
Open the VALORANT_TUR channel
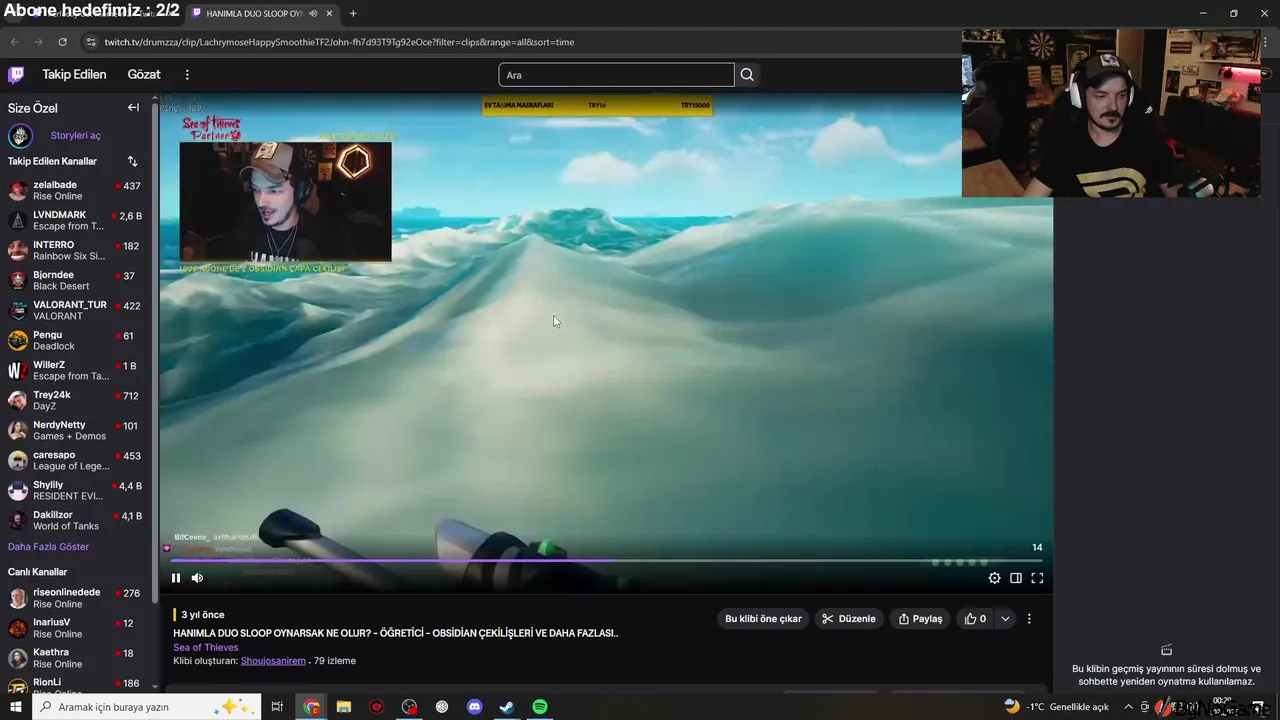(x=75, y=310)
